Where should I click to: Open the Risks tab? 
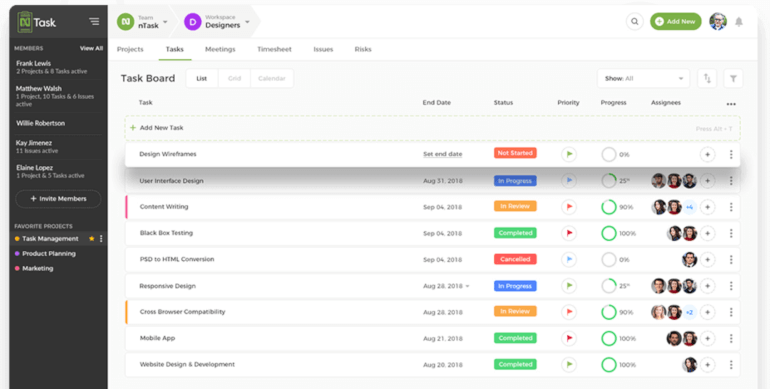click(x=363, y=49)
